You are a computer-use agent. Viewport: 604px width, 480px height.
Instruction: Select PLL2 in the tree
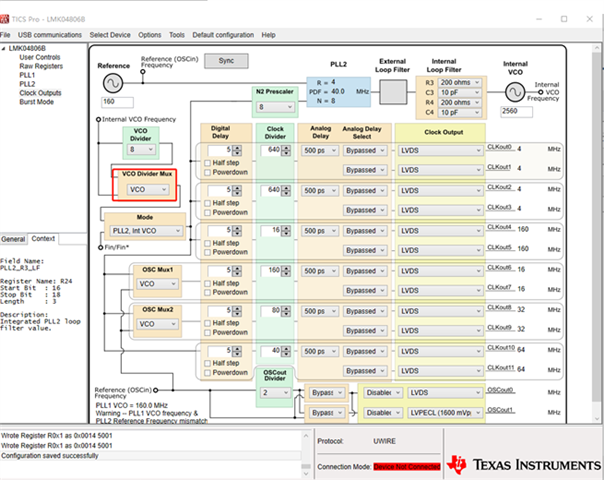pos(27,84)
